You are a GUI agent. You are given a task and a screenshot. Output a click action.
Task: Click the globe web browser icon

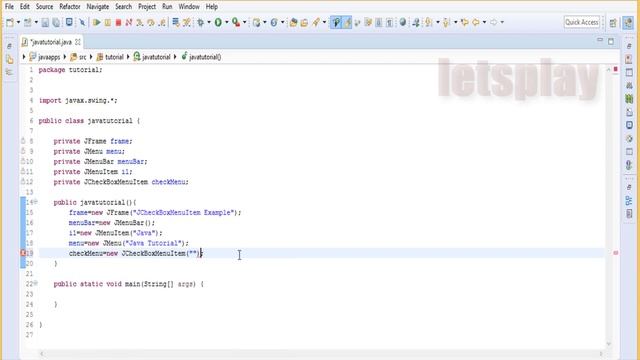403,22
